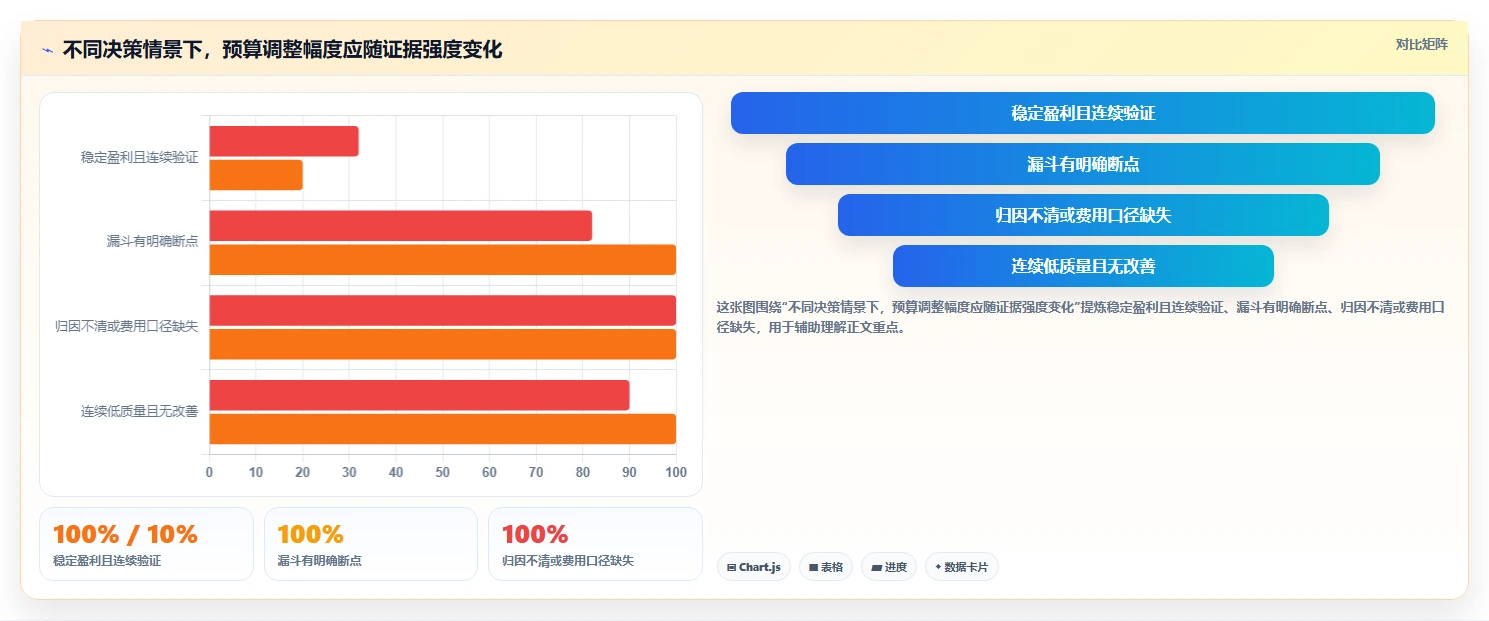
Task: Click the chart y-axis label 稳定盈利且连续验证
Action: [139, 157]
